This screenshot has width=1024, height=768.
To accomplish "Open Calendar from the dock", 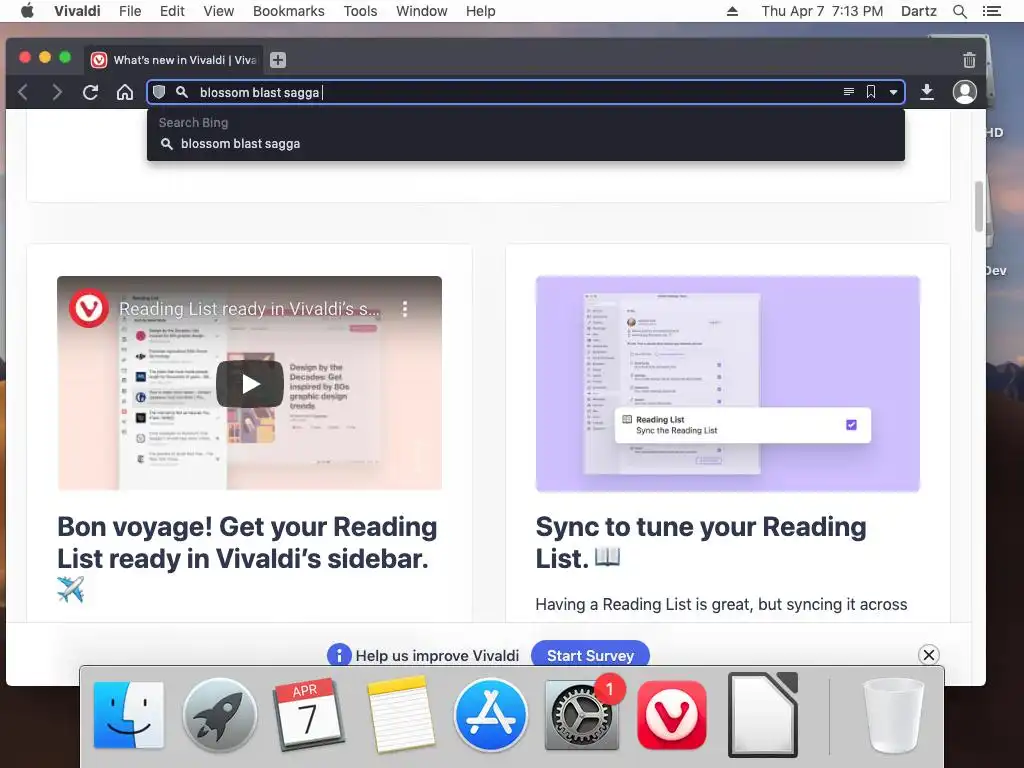I will (x=308, y=715).
